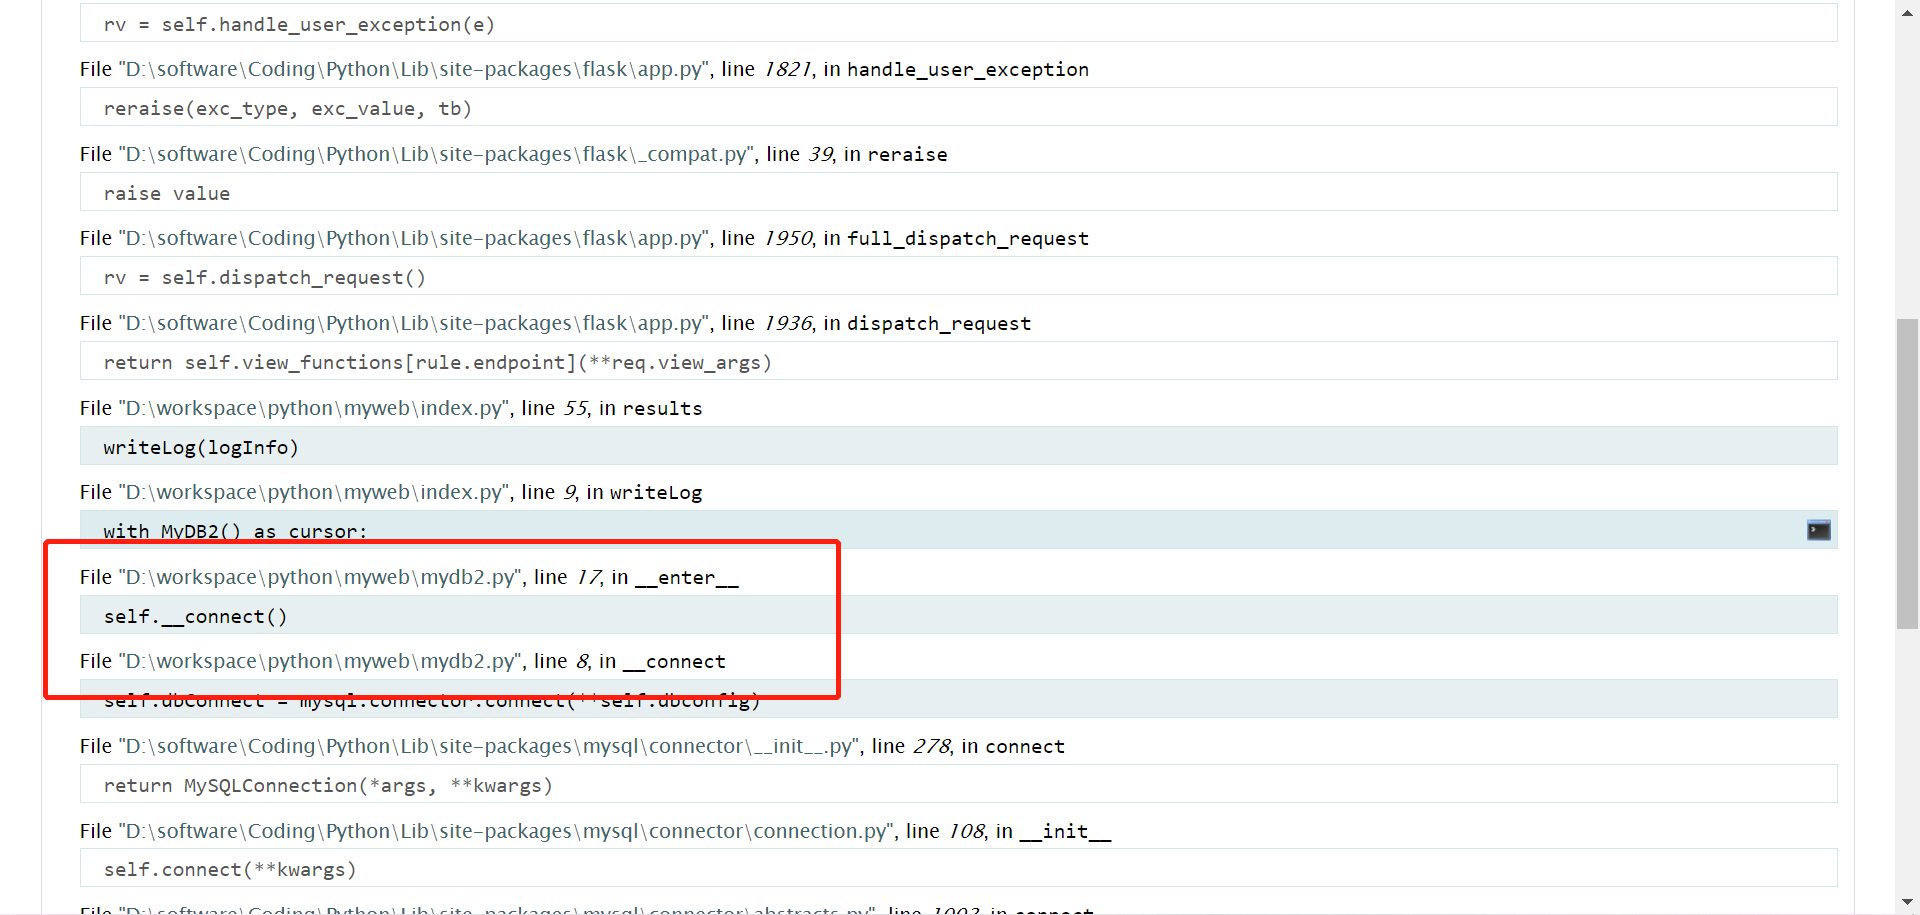Click line number 278 in connector __init__.py
Image resolution: width=1920 pixels, height=915 pixels.
(931, 746)
